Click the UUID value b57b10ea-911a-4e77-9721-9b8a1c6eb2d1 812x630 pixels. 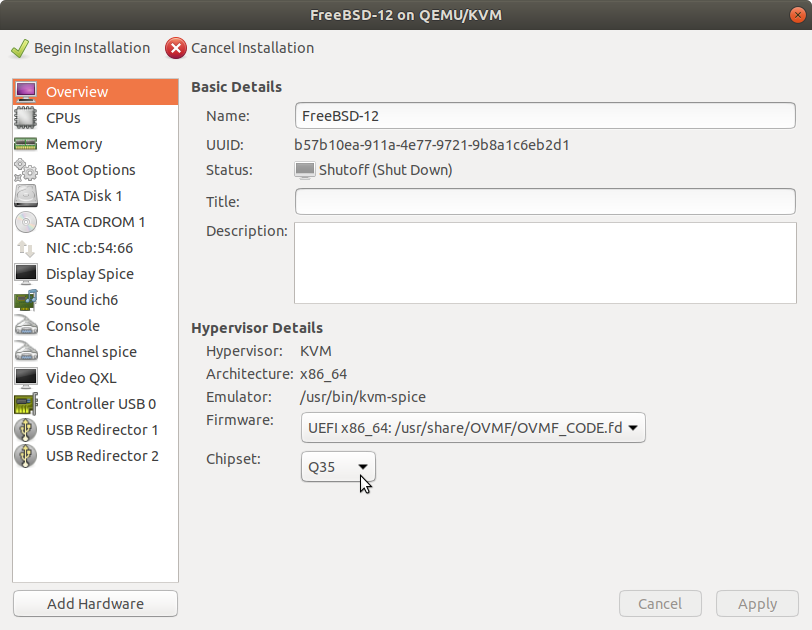click(432, 145)
